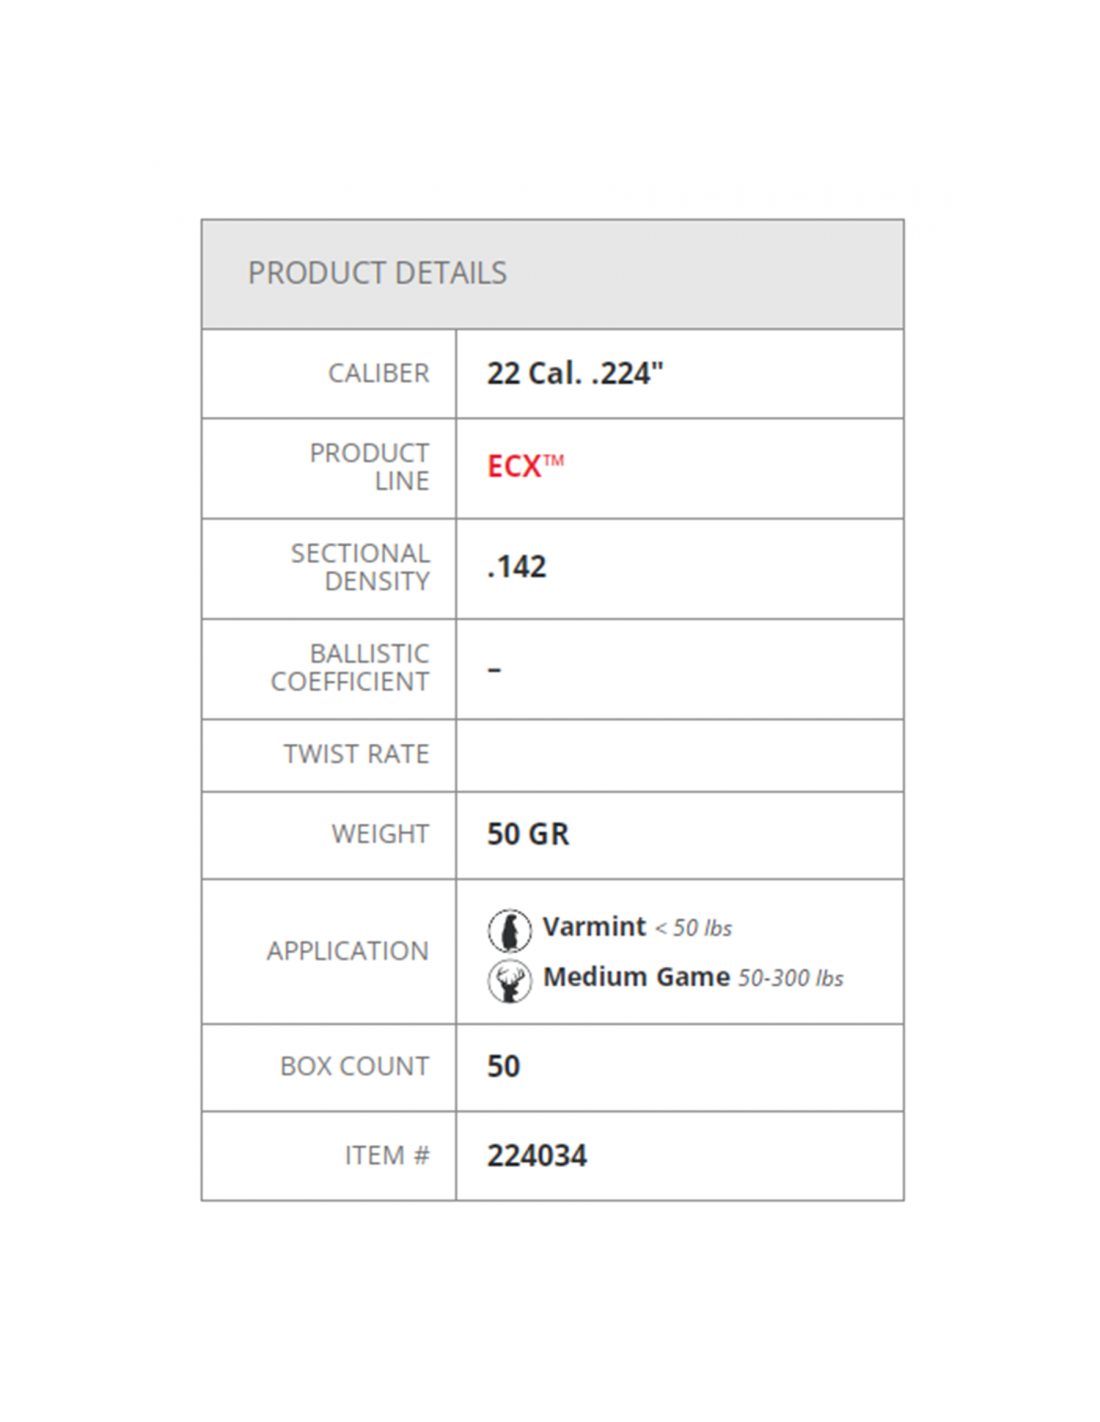The height and width of the screenshot is (1422, 1100).
Task: Click the ITEM # row label
Action: point(387,1156)
